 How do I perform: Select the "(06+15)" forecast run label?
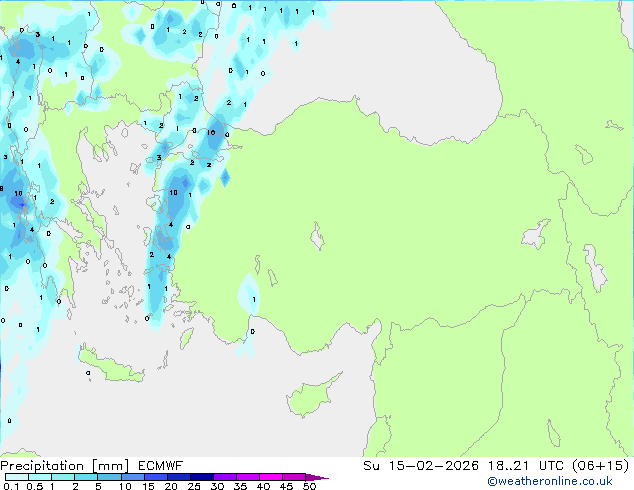tap(600, 466)
